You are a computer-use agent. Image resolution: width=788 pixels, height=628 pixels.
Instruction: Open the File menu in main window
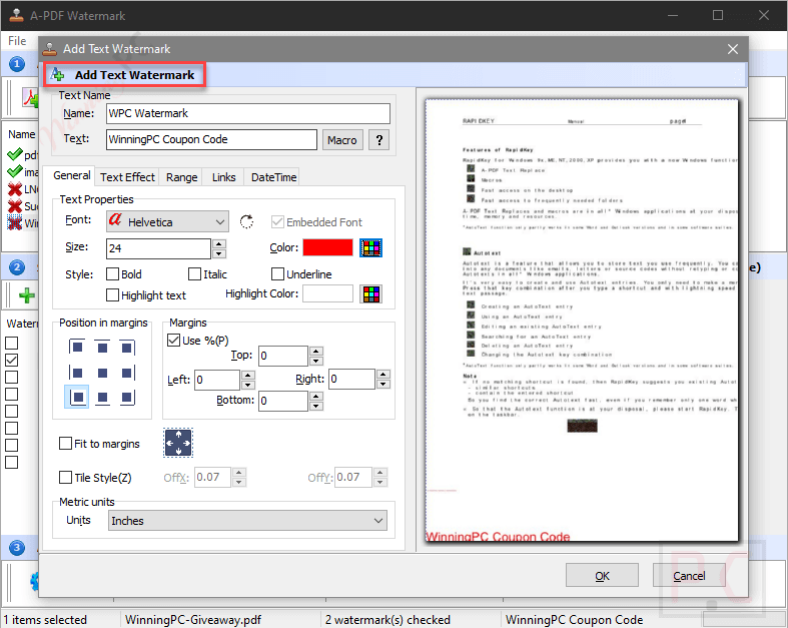(x=17, y=41)
